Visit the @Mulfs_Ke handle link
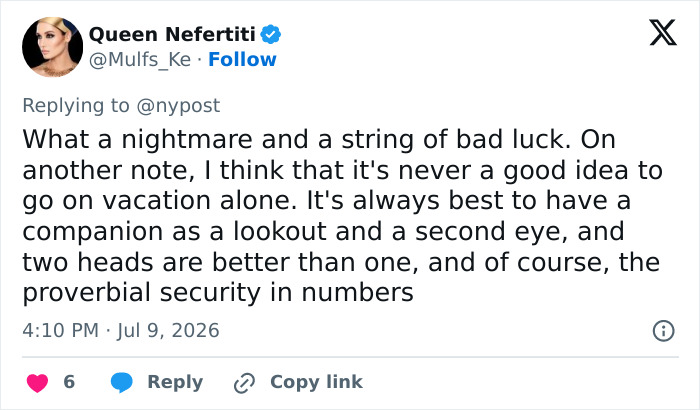Image resolution: width=700 pixels, height=410 pixels. (x=140, y=60)
